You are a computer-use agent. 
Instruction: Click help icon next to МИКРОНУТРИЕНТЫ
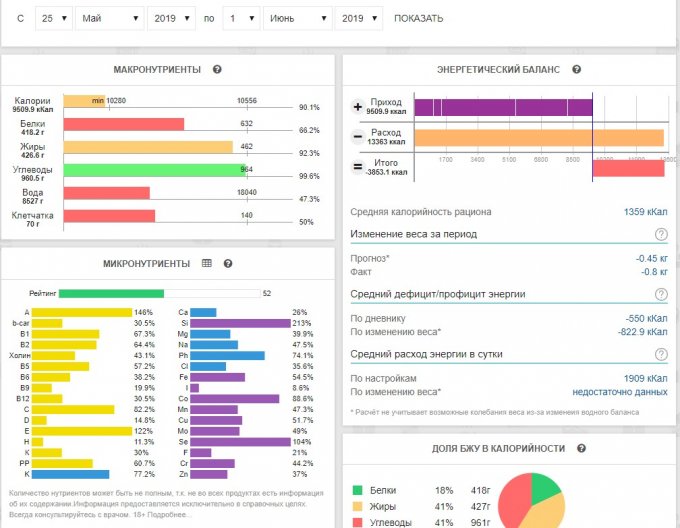(228, 263)
